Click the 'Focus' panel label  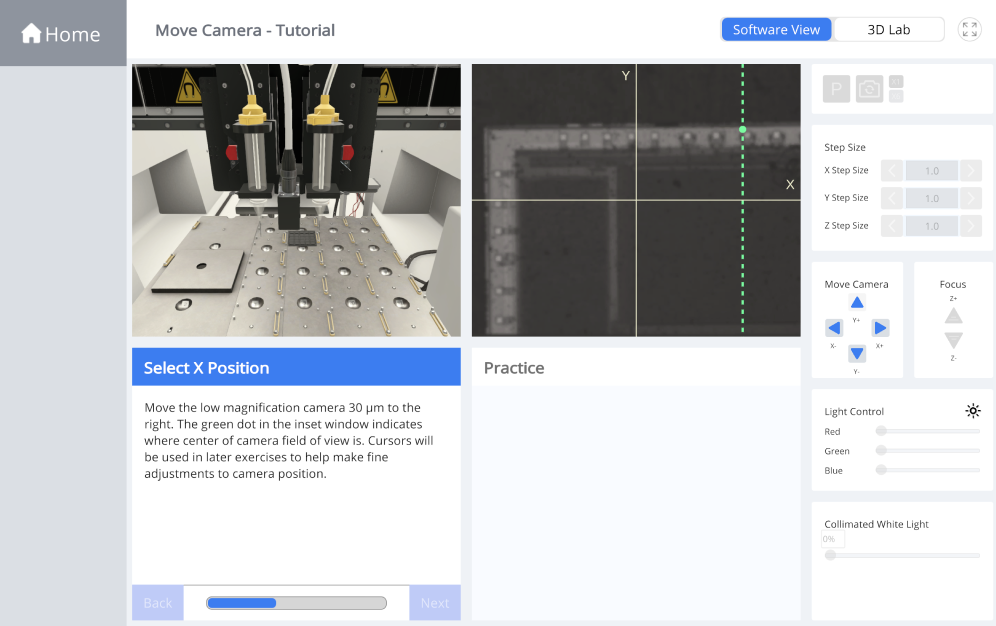coord(953,284)
